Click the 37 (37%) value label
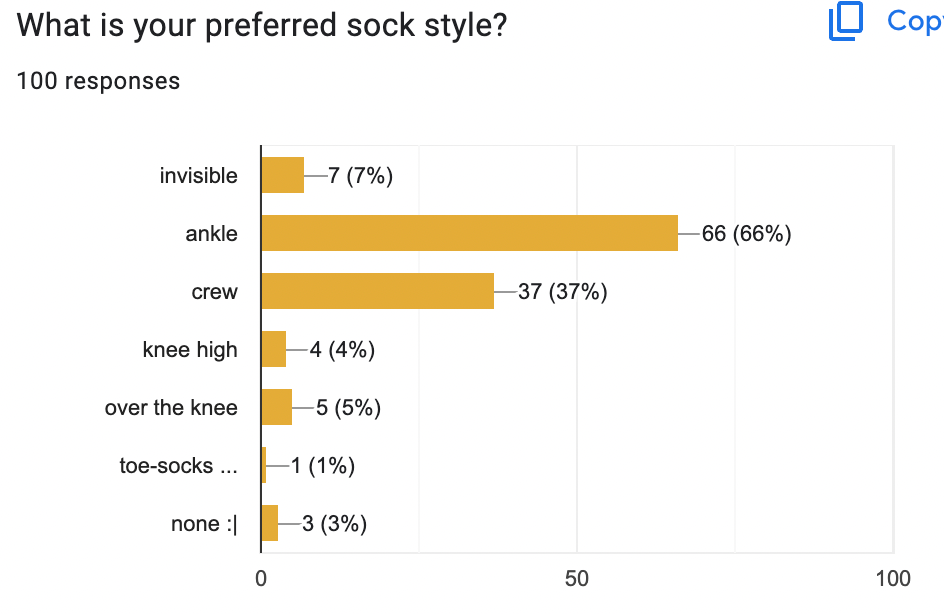 pyautogui.click(x=562, y=292)
